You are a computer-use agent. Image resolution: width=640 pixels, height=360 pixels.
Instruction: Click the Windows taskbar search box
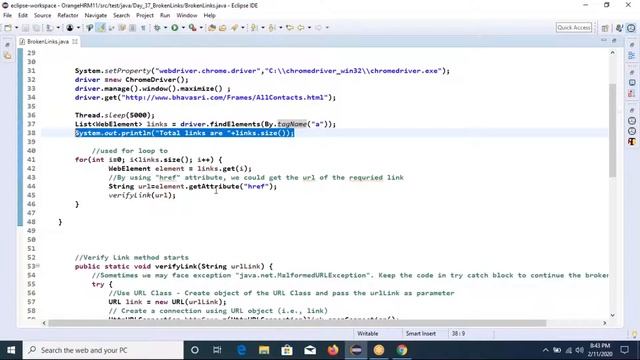(x=103, y=350)
